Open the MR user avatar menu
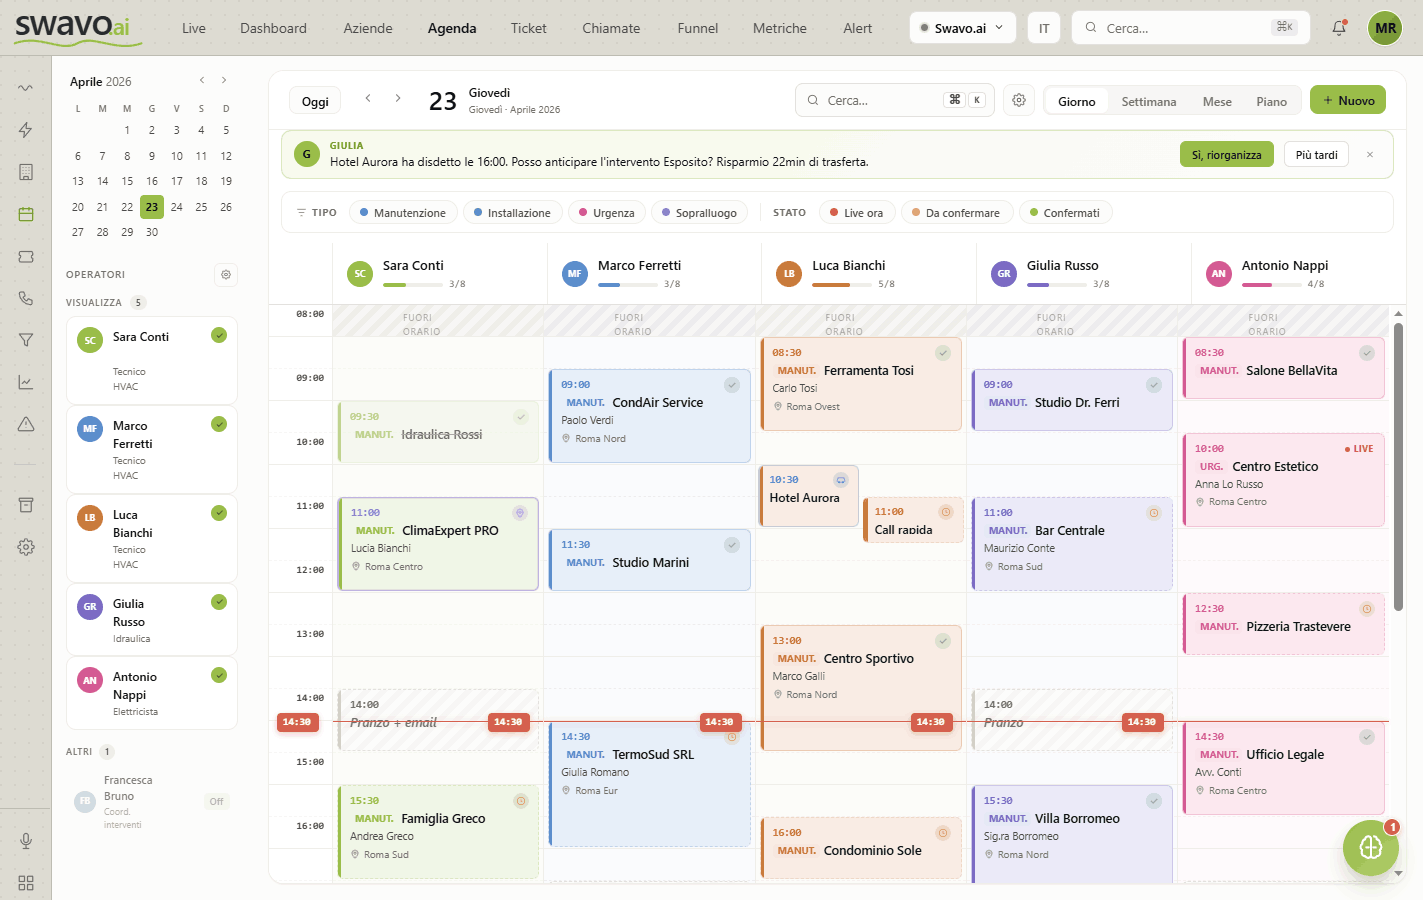Screen dimensions: 1423x900 click(x=1385, y=28)
